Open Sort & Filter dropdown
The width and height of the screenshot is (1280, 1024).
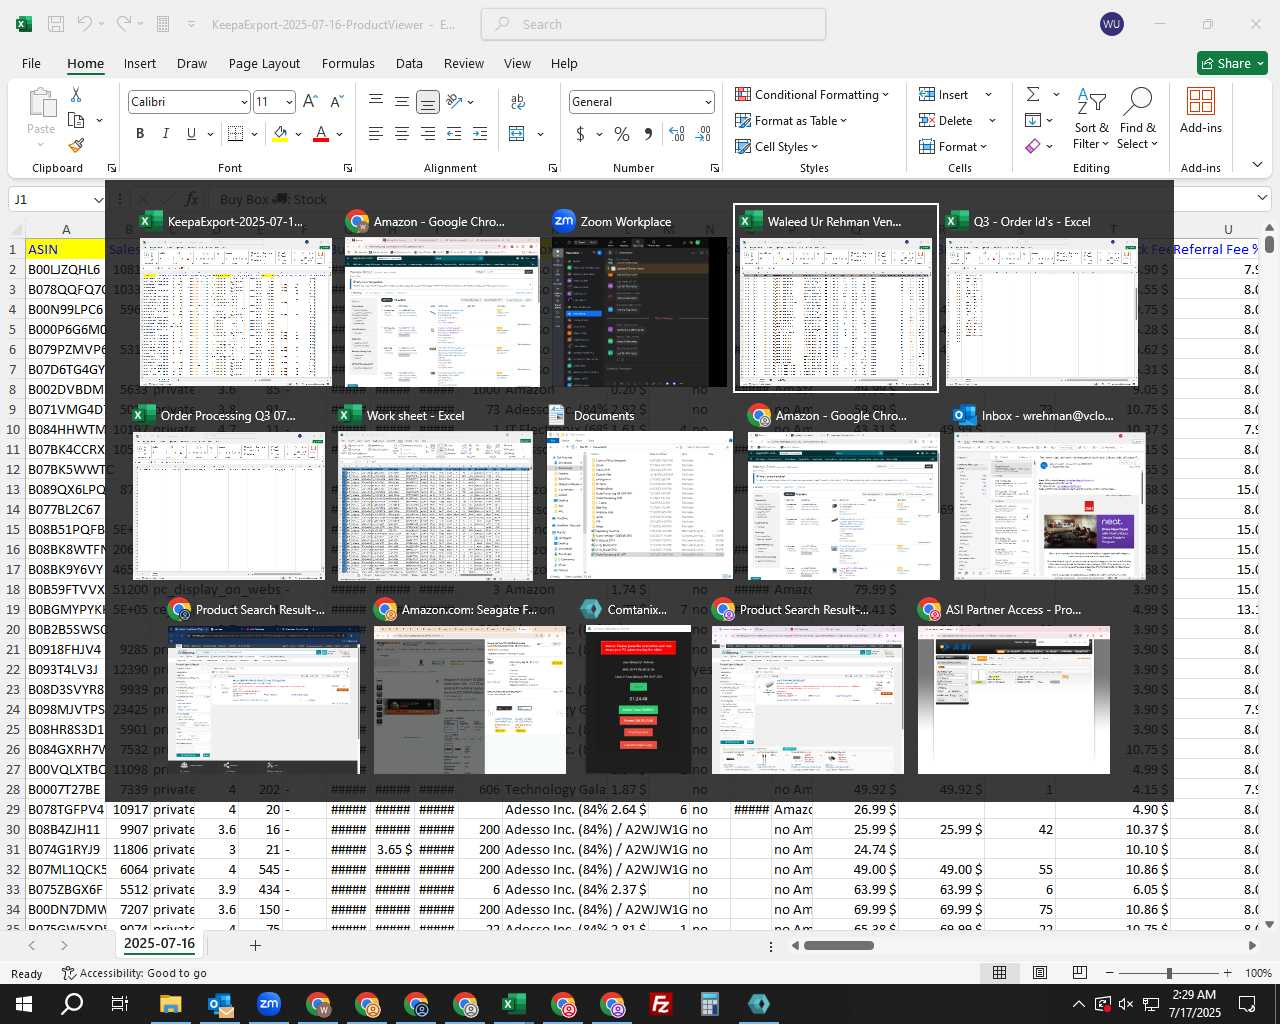[1091, 119]
